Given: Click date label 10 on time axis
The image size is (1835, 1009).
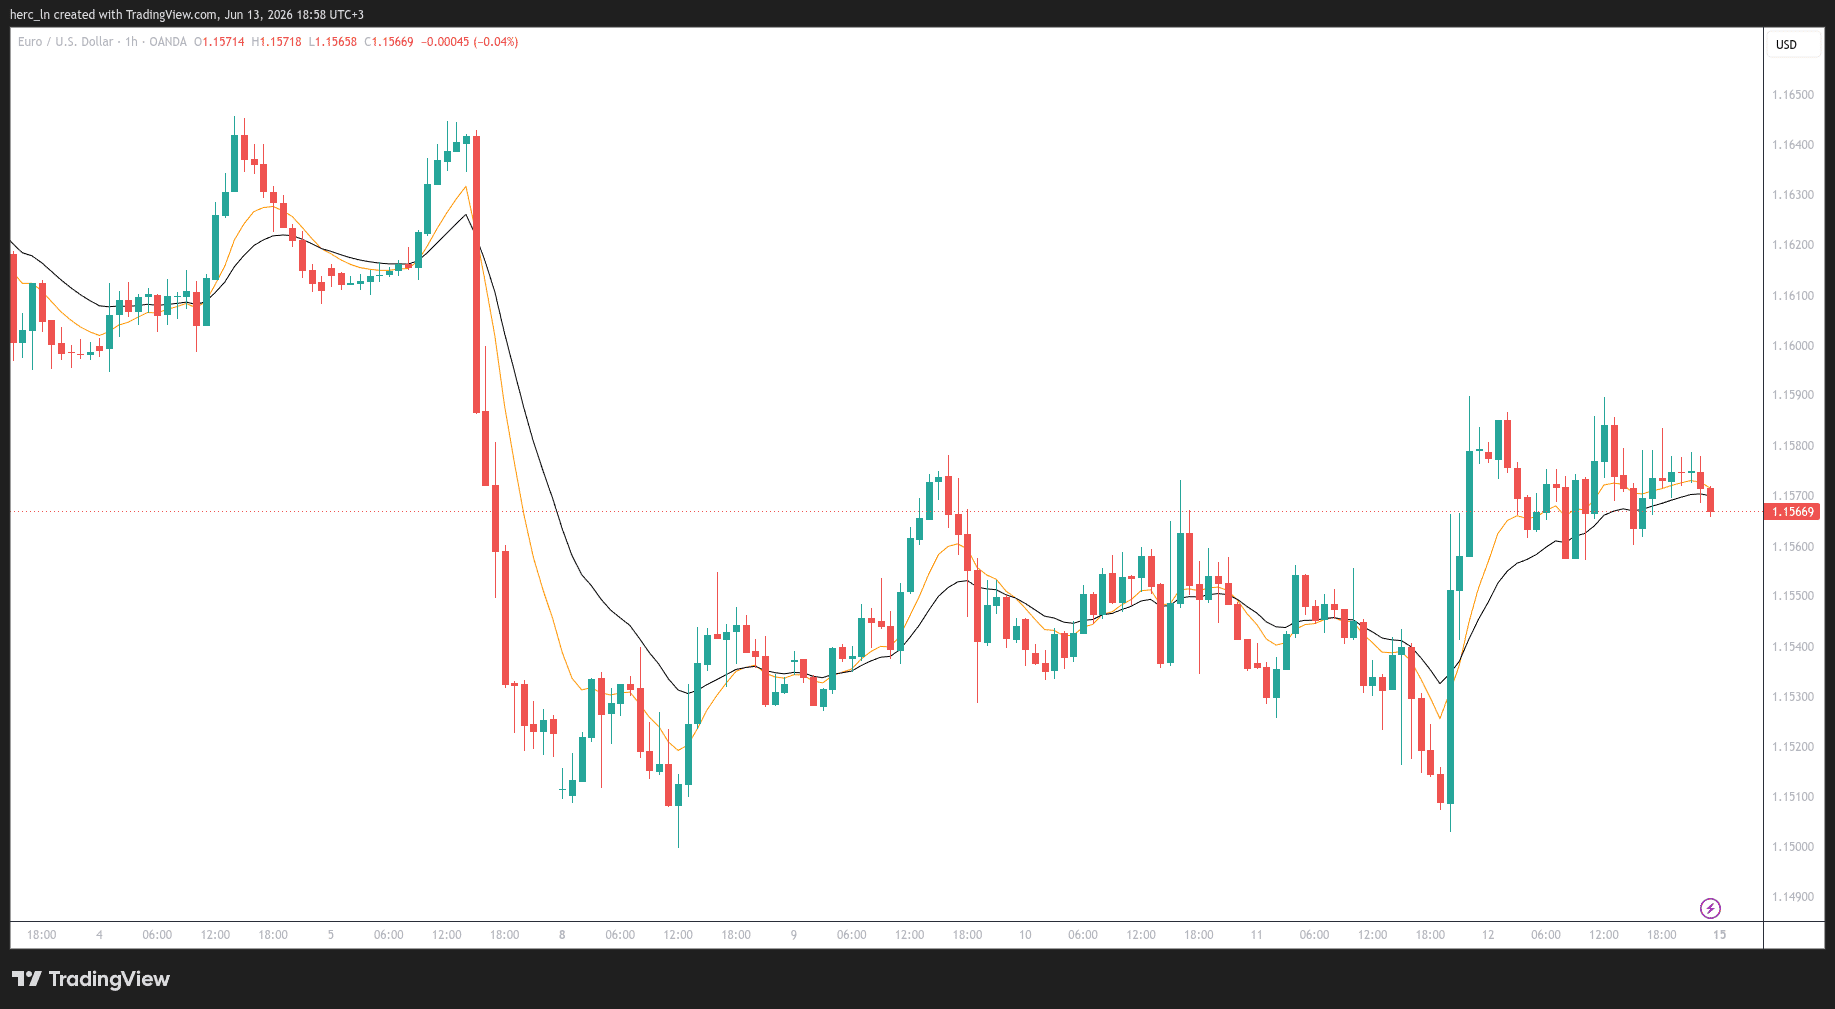Looking at the screenshot, I should 1025,935.
